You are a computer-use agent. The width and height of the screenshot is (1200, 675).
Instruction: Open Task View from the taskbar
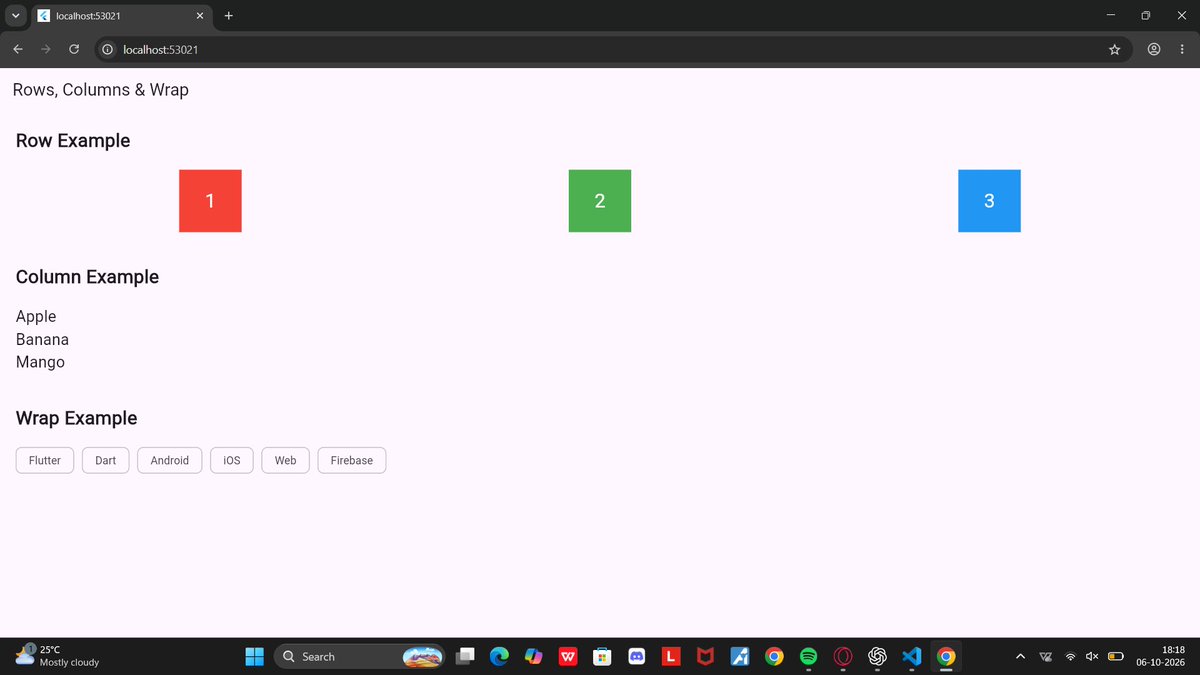coord(465,656)
